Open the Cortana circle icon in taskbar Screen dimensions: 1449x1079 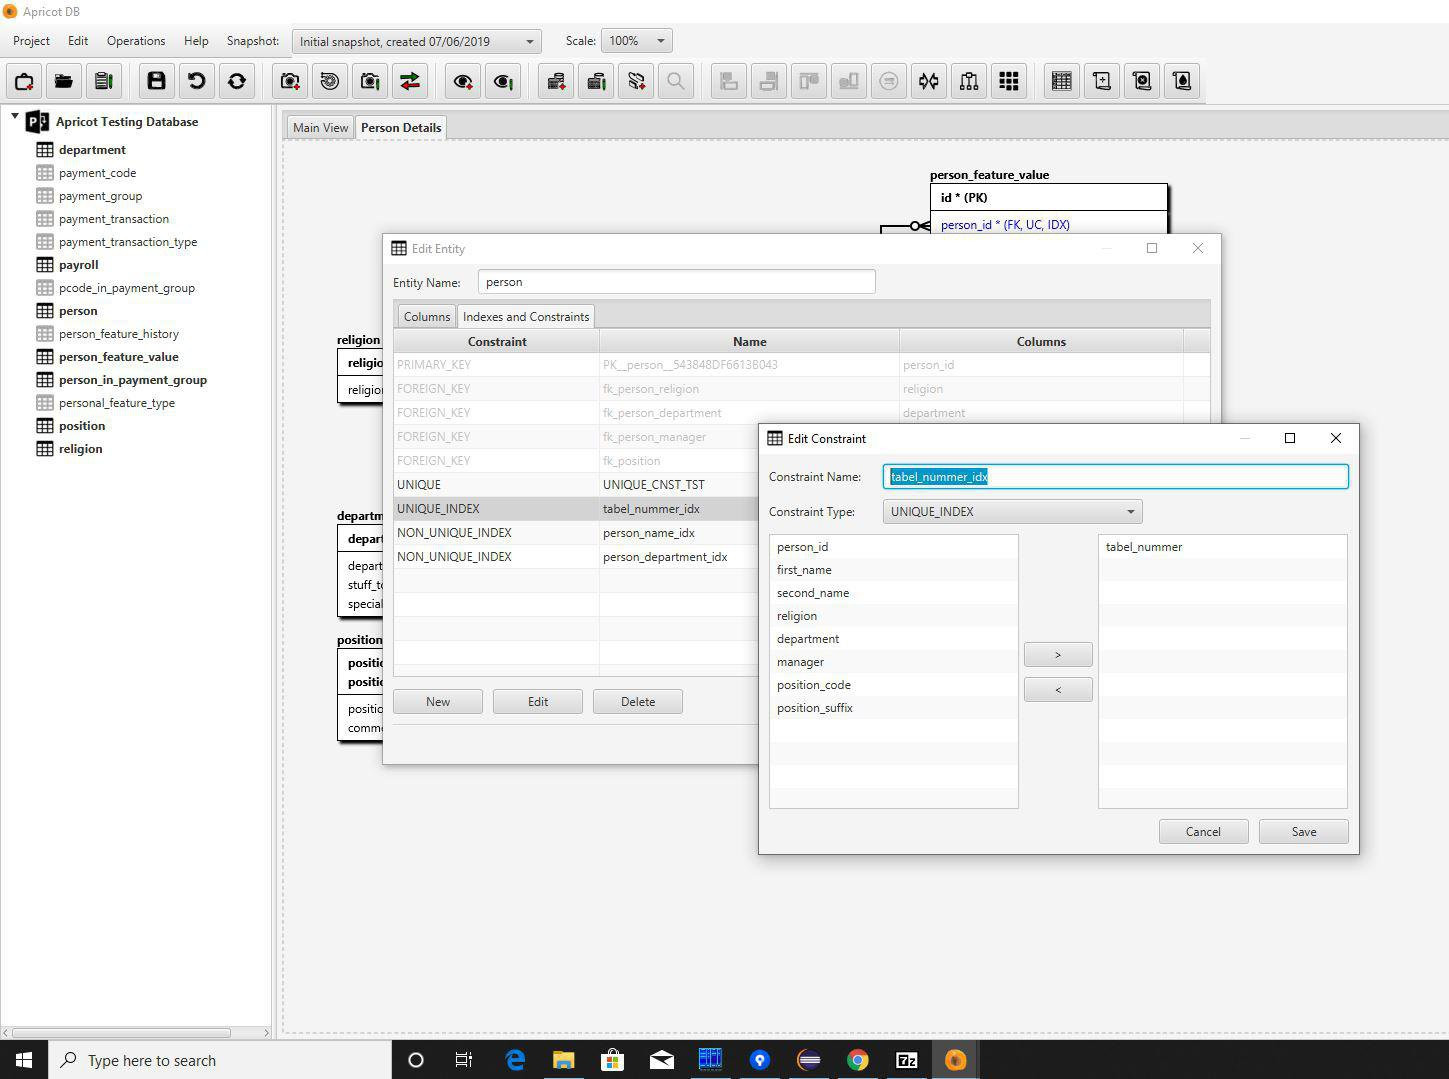[416, 1060]
